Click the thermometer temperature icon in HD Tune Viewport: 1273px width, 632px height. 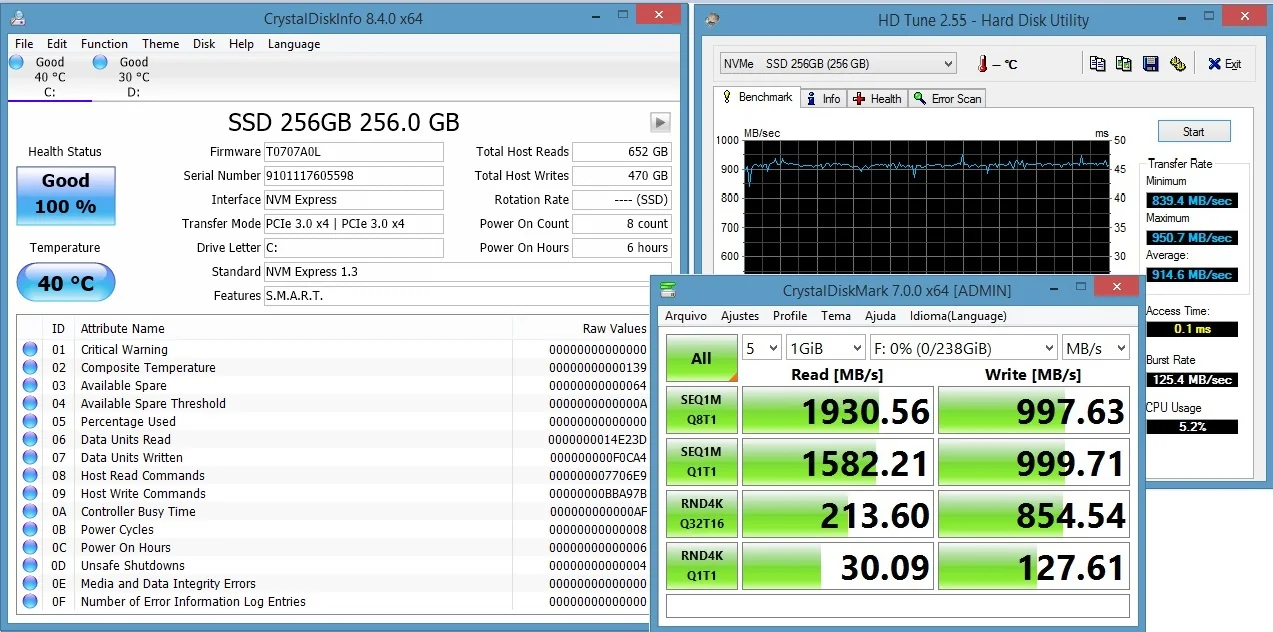(983, 64)
